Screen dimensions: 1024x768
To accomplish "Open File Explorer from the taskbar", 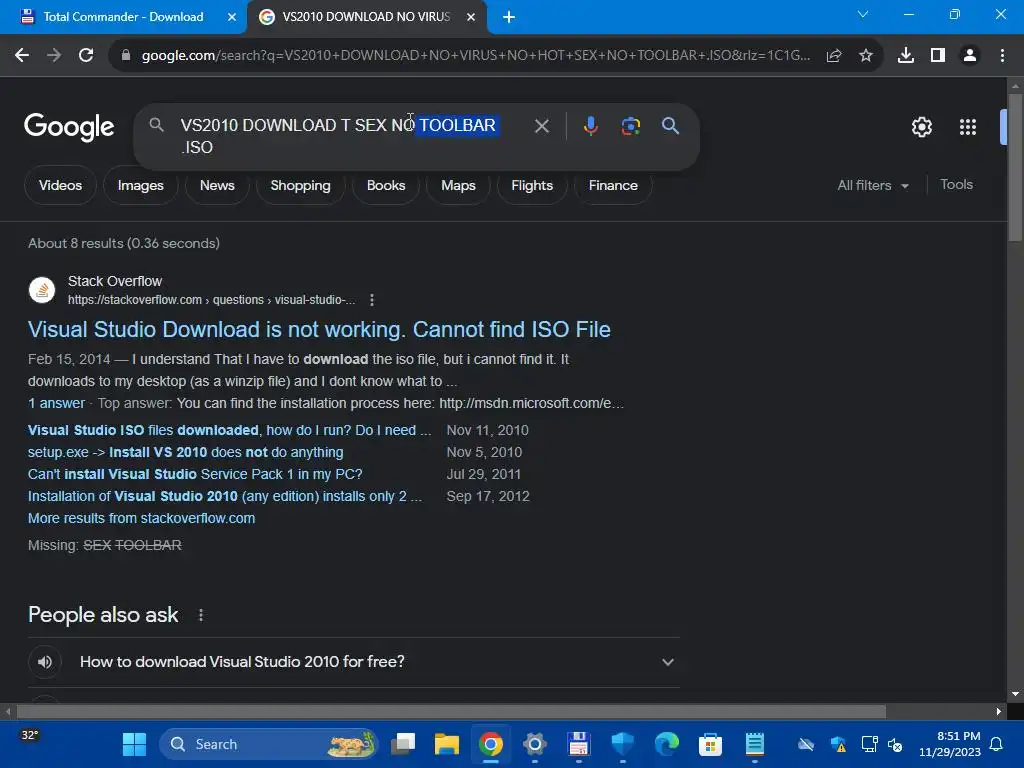I will click(x=447, y=744).
